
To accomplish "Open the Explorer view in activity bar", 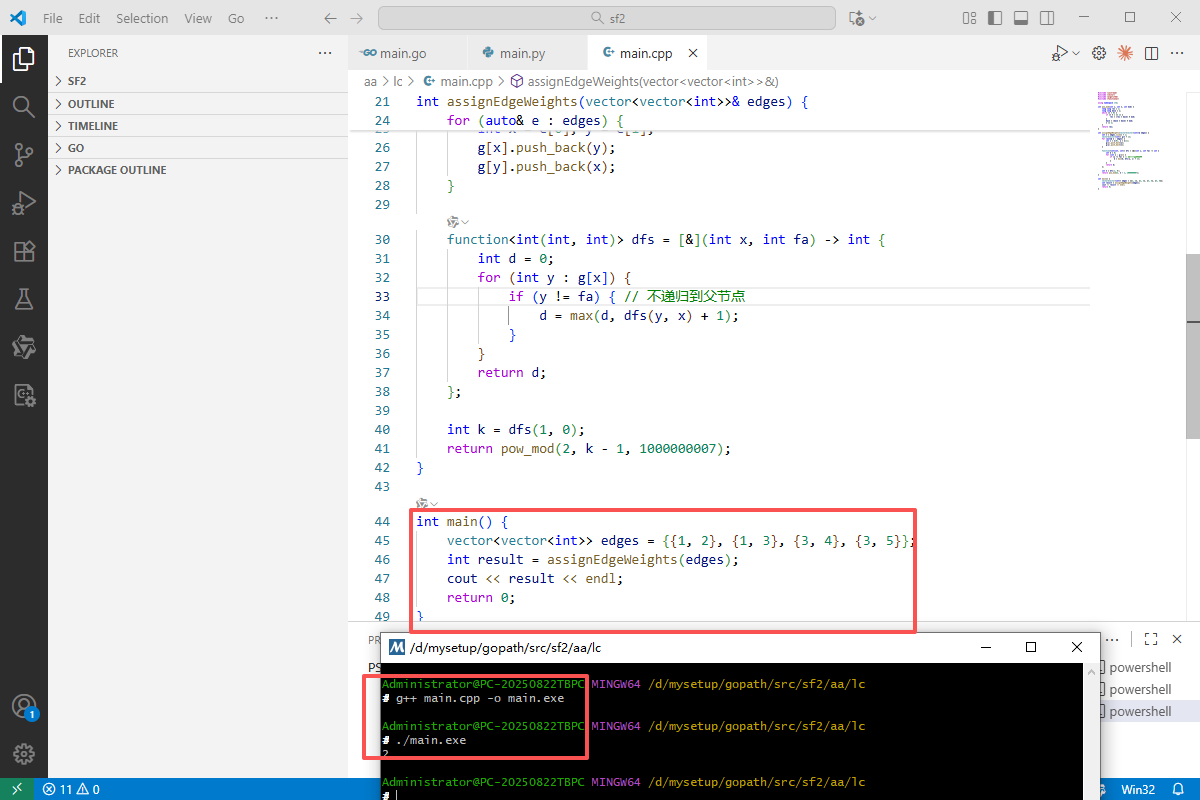I will [x=24, y=59].
